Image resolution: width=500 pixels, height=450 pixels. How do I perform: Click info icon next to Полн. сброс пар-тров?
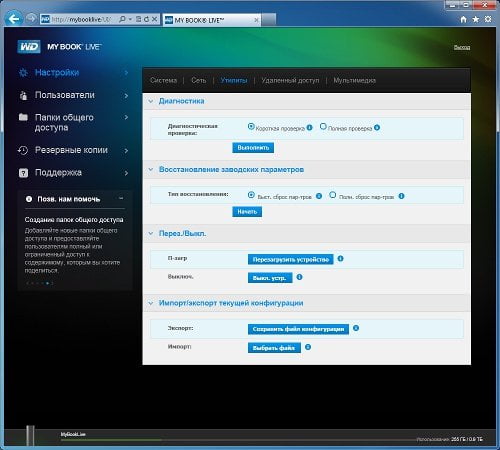point(401,196)
